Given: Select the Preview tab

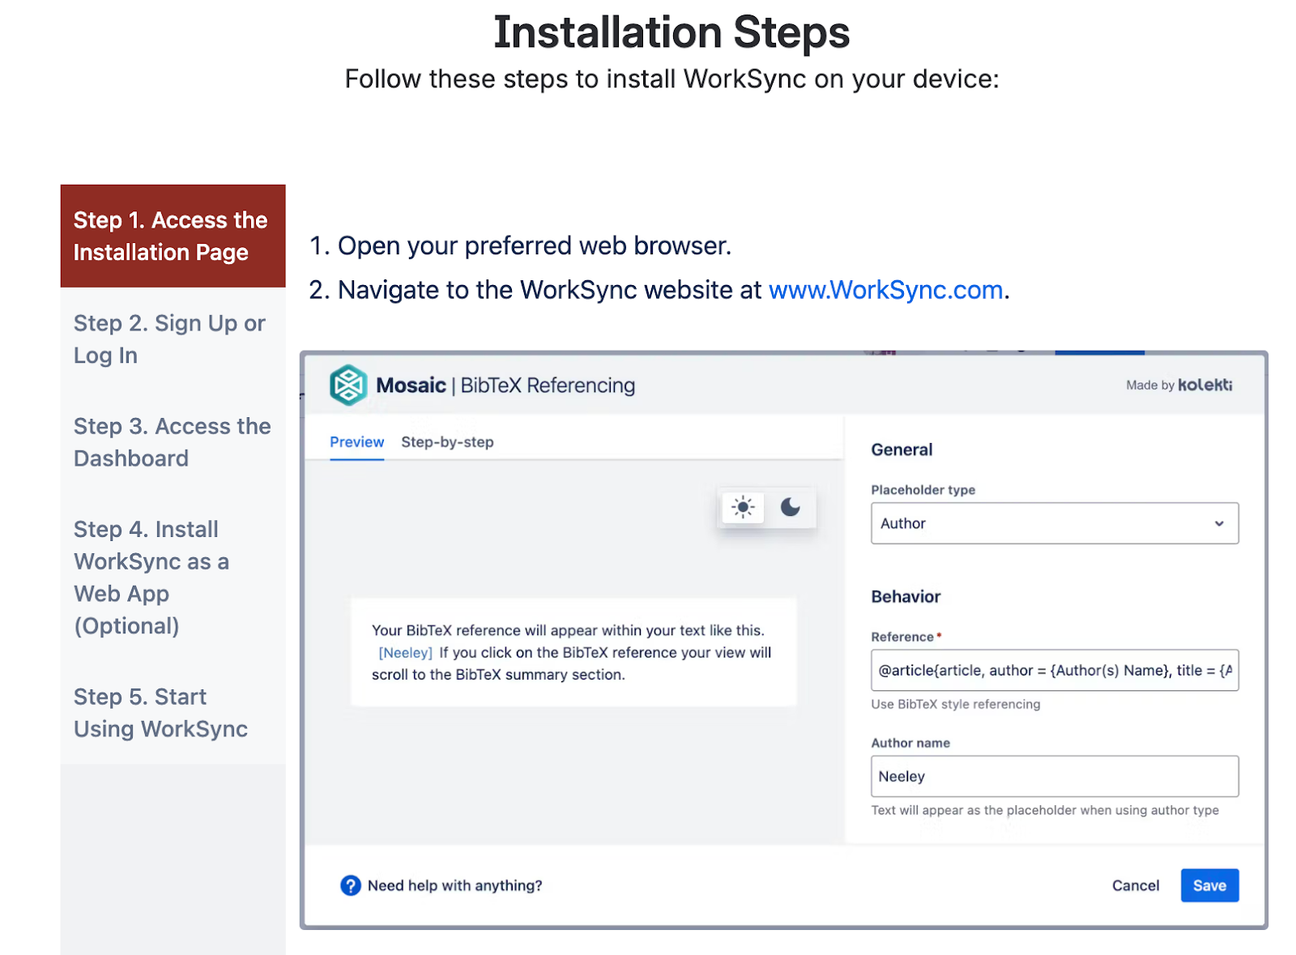Looking at the screenshot, I should point(356,441).
